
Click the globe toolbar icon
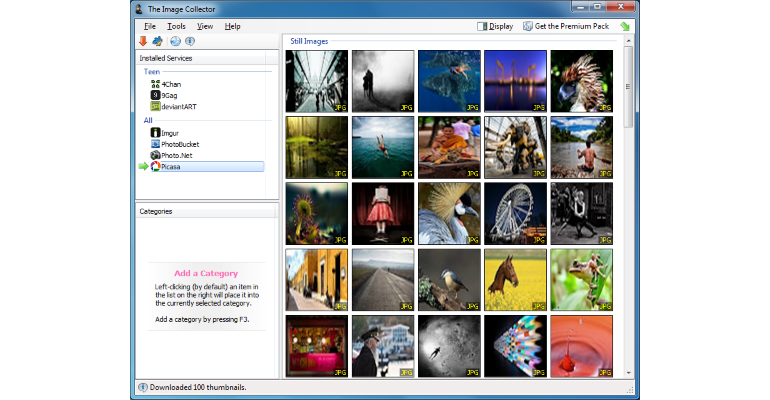pos(175,41)
